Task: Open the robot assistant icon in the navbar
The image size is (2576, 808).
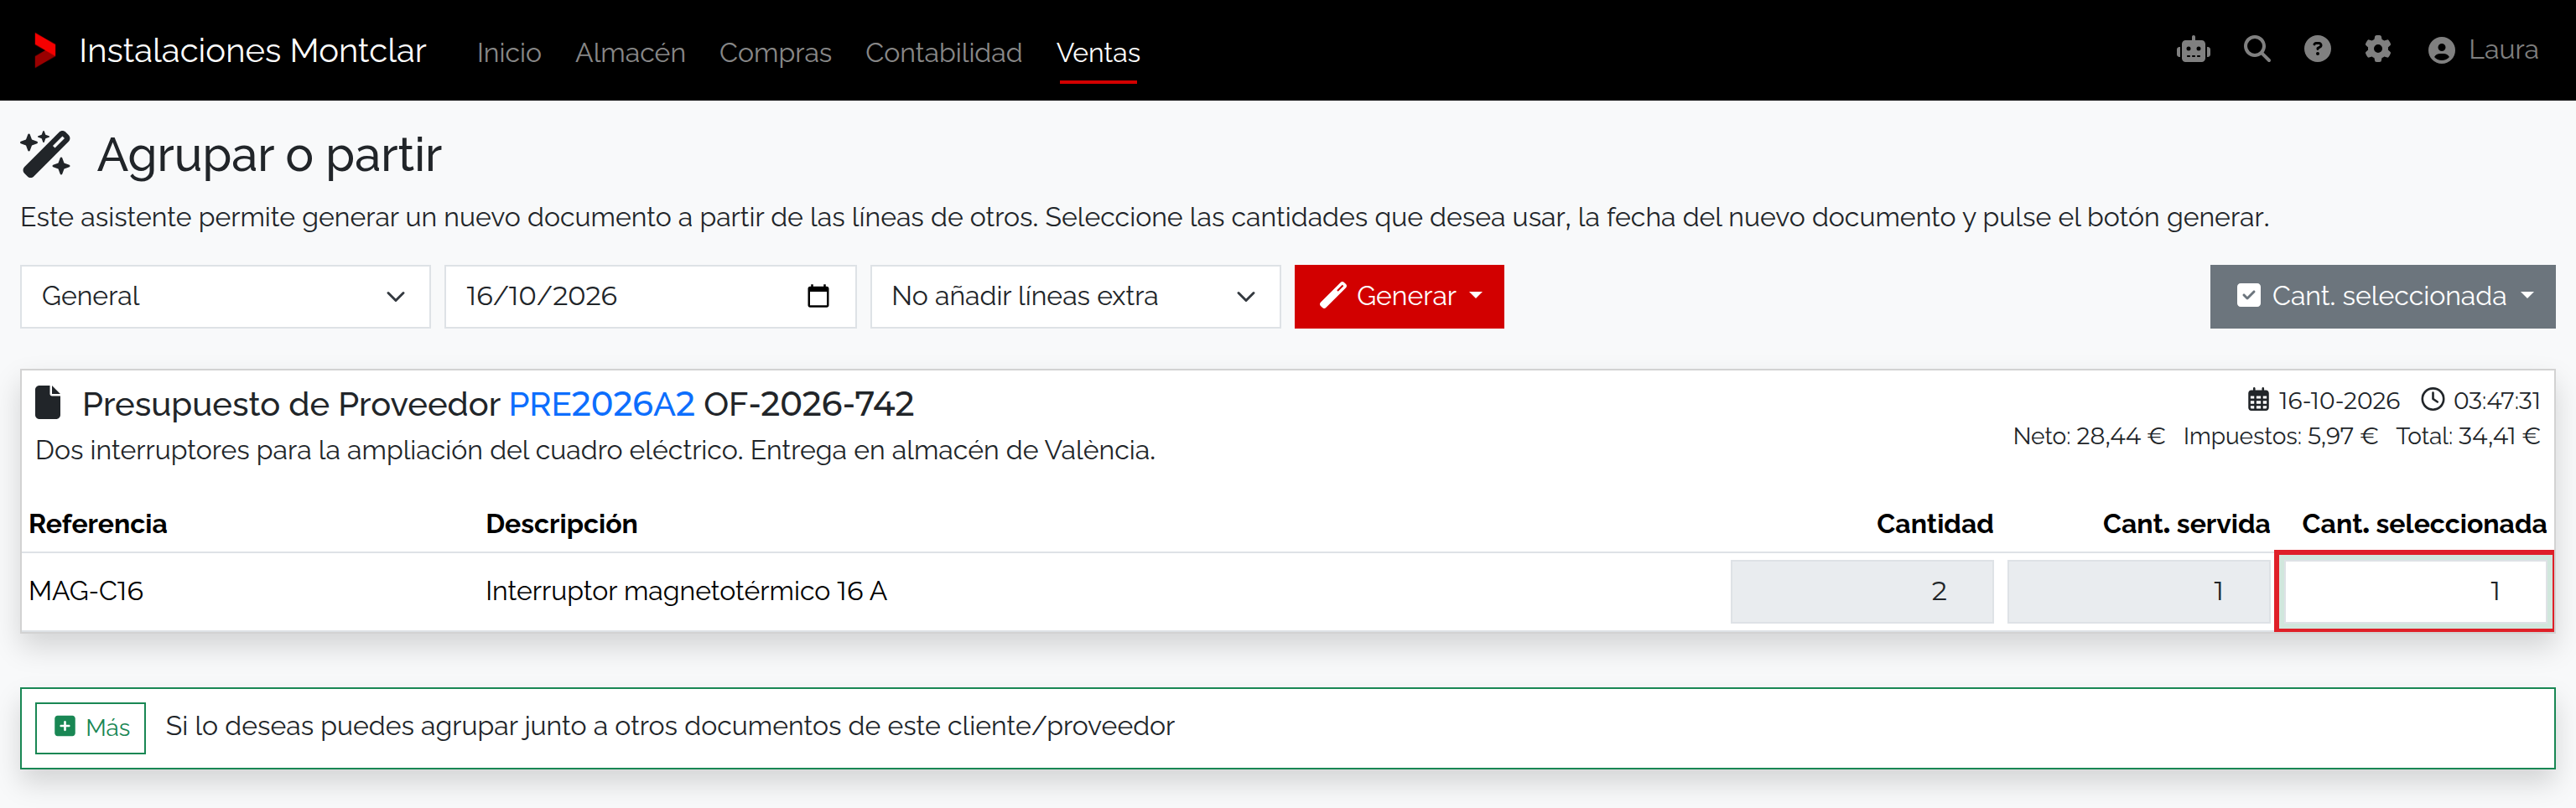Action: (2193, 50)
